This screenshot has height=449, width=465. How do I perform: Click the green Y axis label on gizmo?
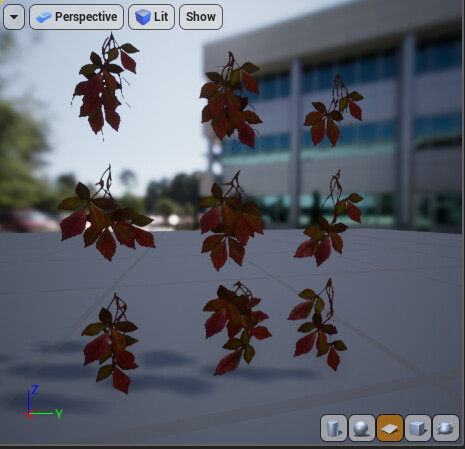[x=59, y=414]
